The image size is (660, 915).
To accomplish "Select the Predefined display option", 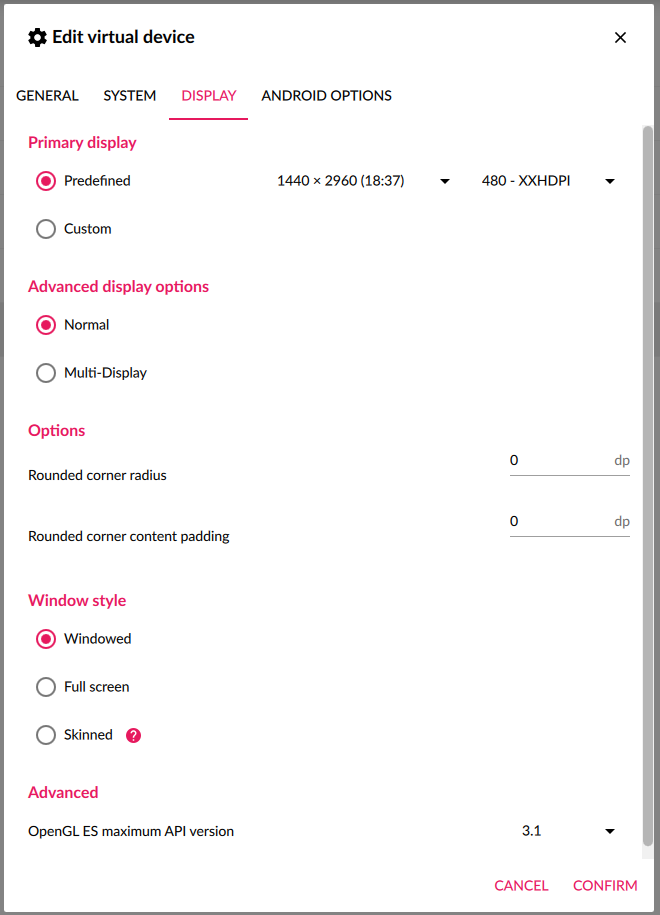I will [x=45, y=181].
